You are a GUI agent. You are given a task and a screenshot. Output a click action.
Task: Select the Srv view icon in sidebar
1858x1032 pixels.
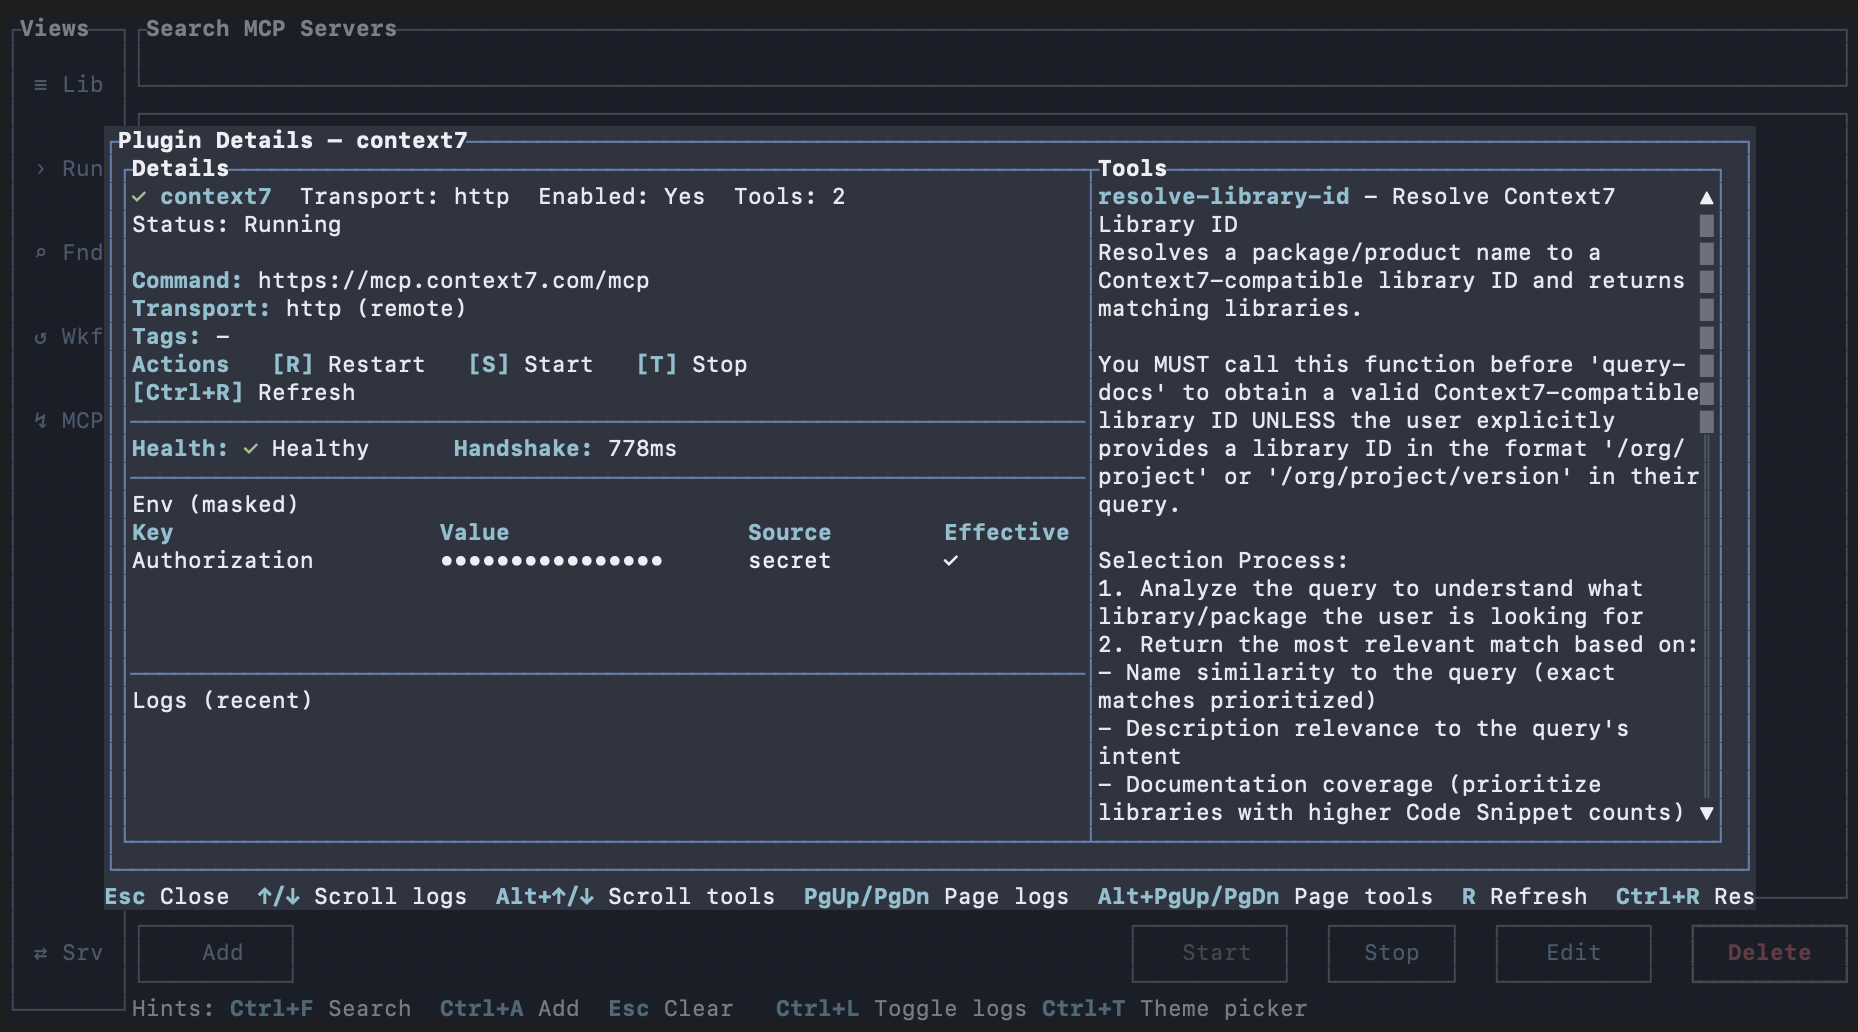coord(40,953)
